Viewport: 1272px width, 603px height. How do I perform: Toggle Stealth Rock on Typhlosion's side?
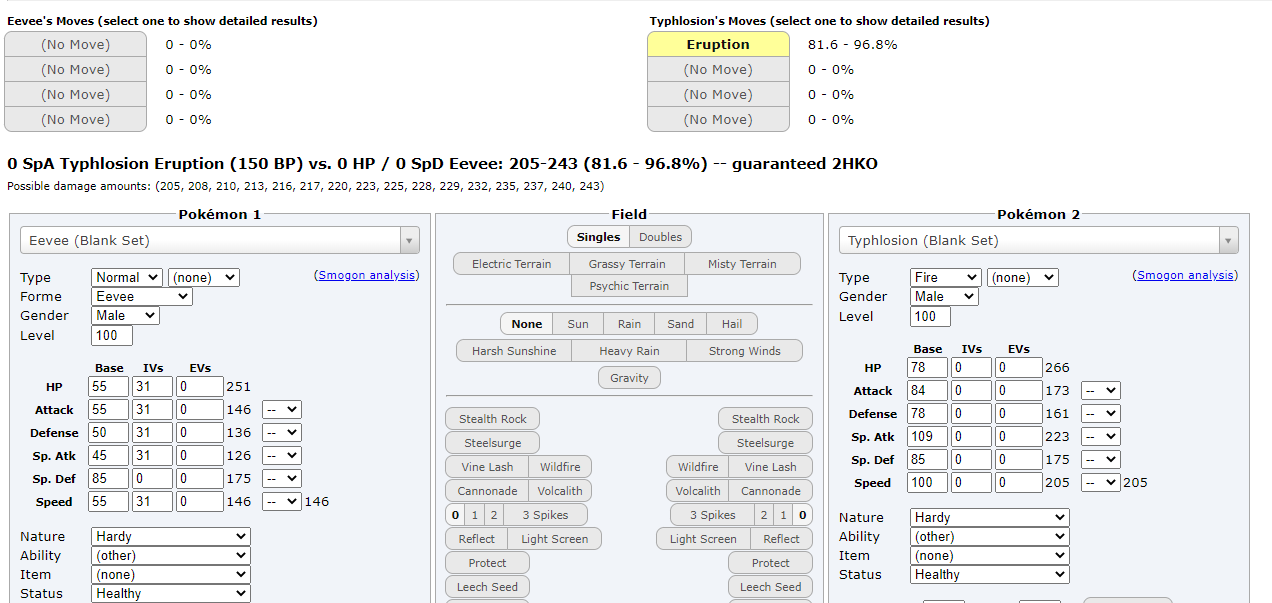(x=765, y=419)
